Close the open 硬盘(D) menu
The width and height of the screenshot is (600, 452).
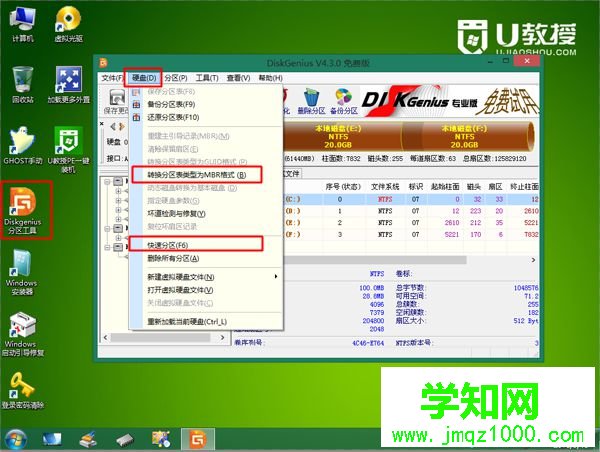click(144, 78)
